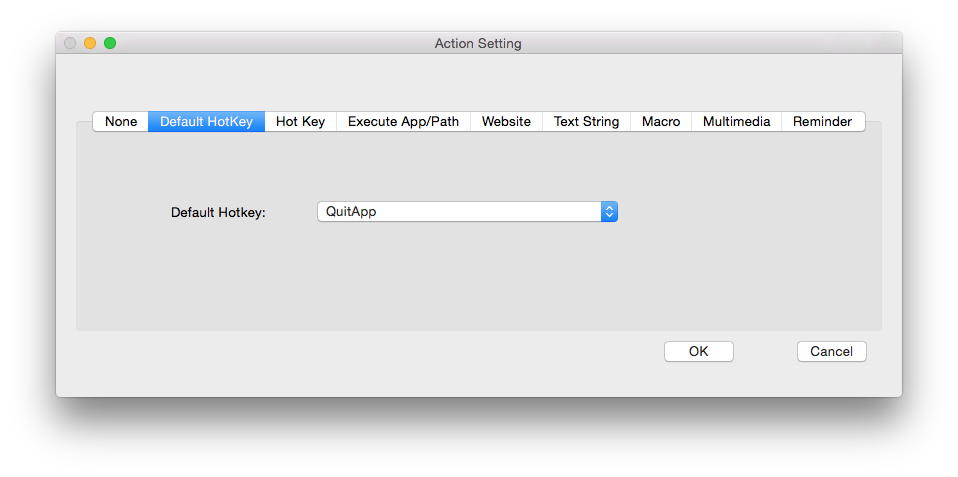Open the Reminder tab

coord(822,122)
